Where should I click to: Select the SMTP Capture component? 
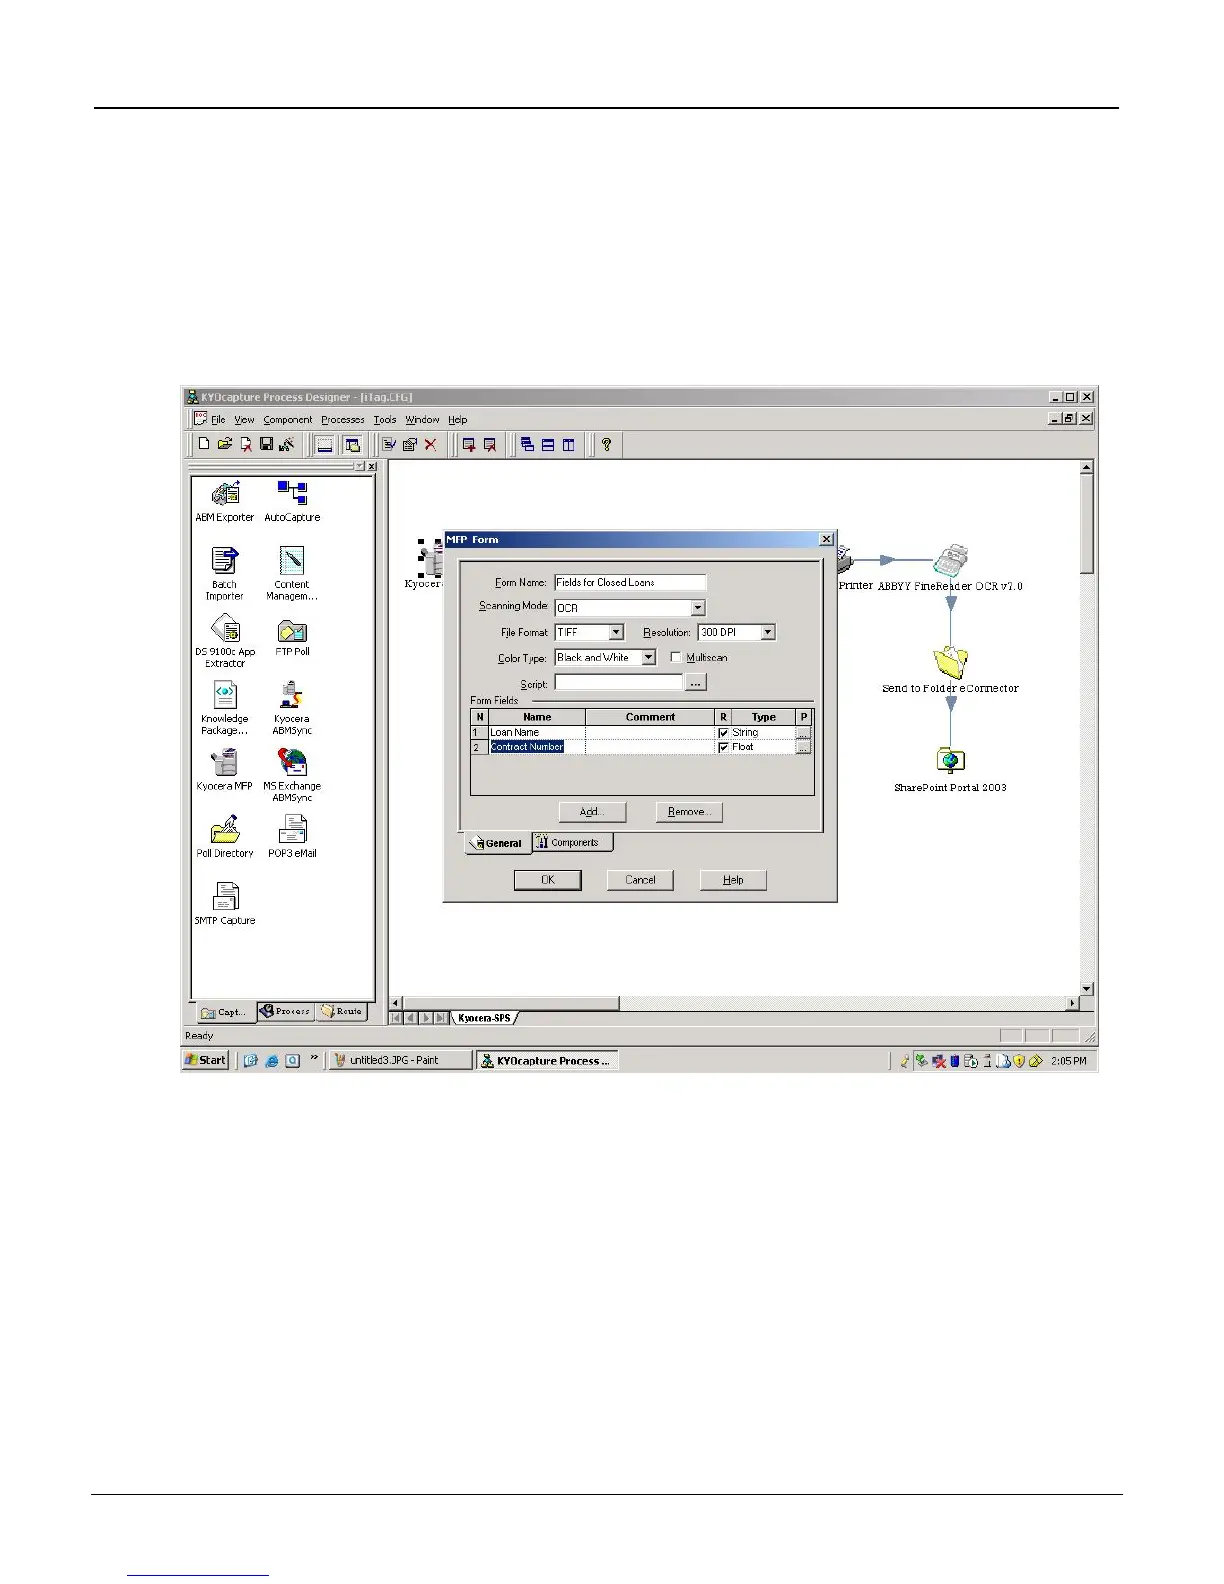(227, 896)
